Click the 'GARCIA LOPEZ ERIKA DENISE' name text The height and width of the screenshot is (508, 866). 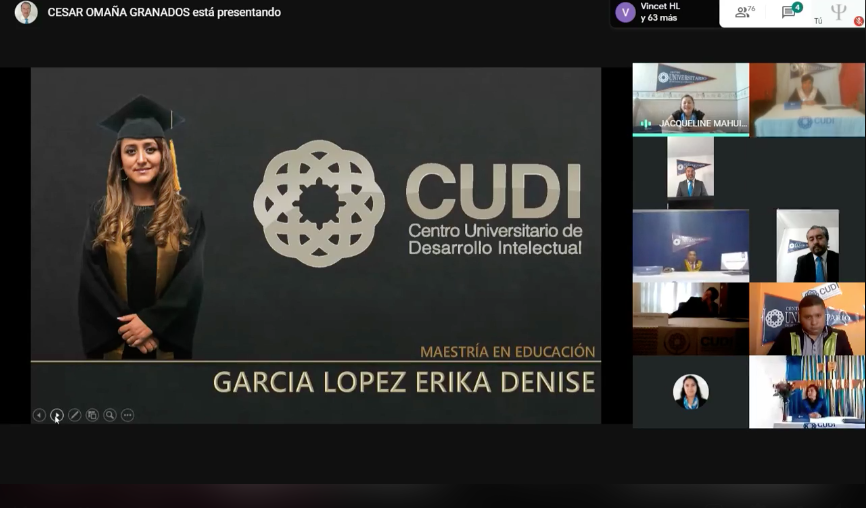tap(404, 382)
